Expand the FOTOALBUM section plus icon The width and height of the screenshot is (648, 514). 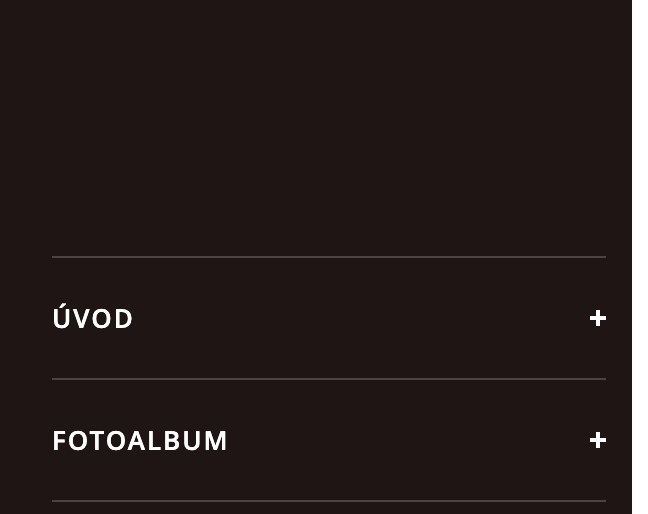pyautogui.click(x=598, y=440)
